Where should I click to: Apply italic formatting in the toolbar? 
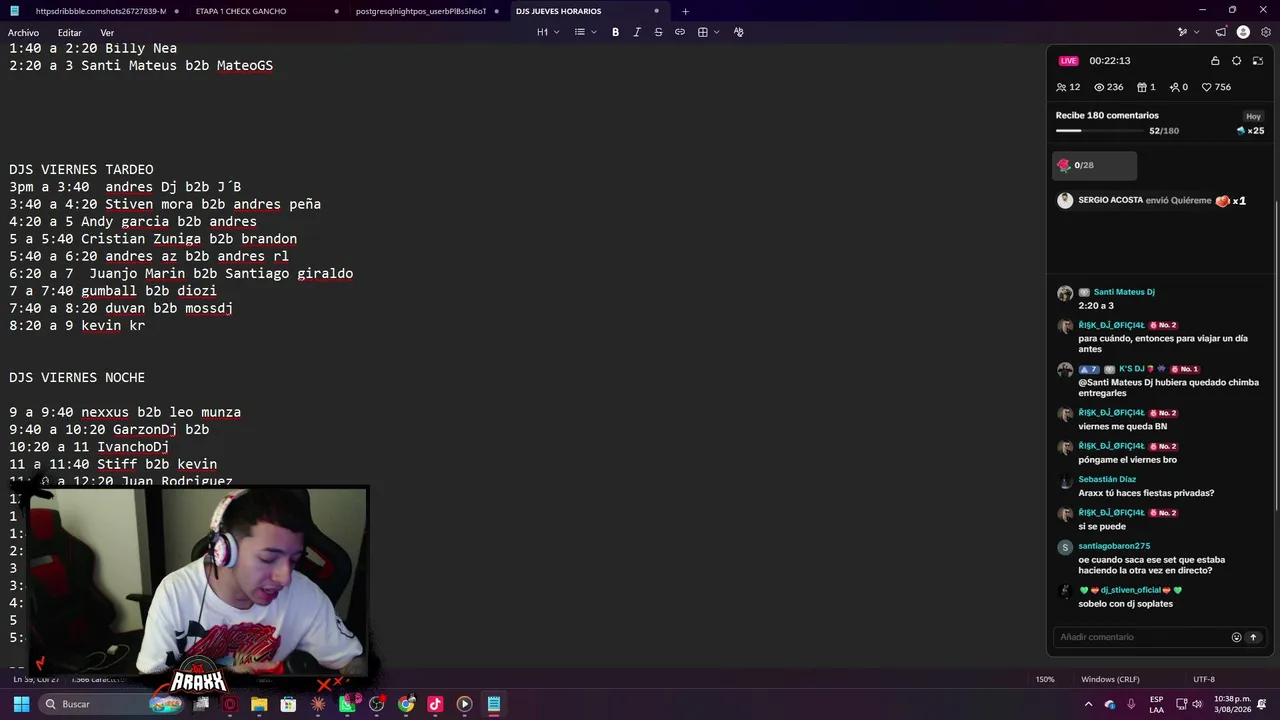click(637, 32)
